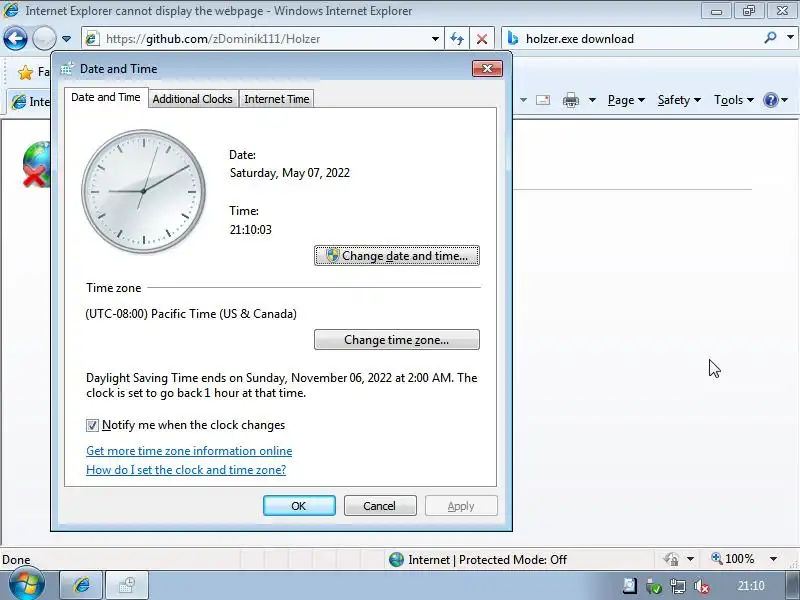Select the Date and Time tab
The height and width of the screenshot is (600, 800).
click(106, 97)
